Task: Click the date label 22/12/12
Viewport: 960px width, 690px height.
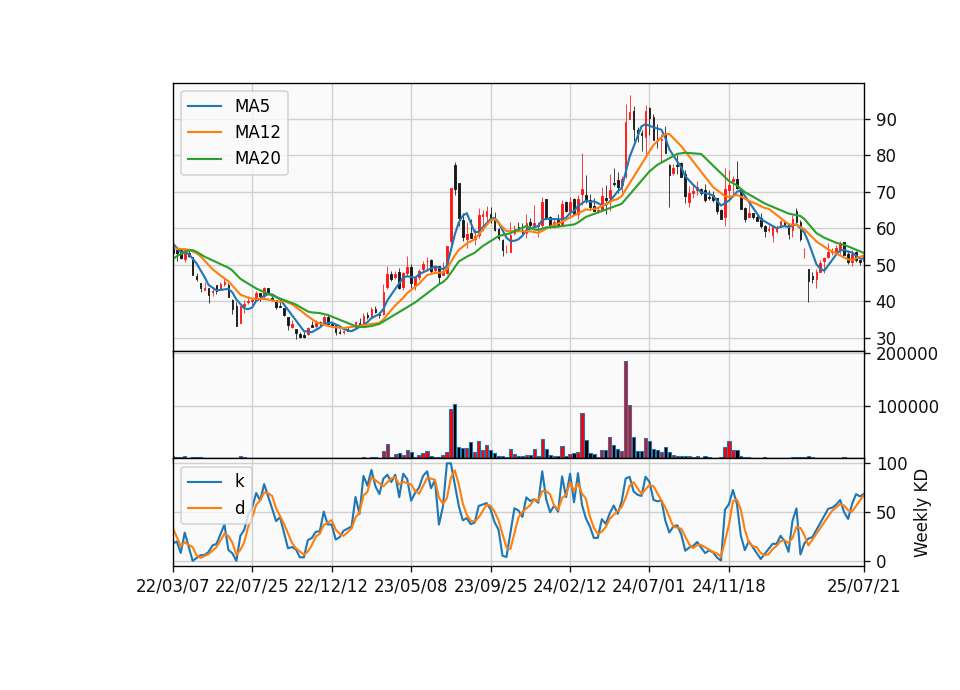Action: (x=331, y=586)
